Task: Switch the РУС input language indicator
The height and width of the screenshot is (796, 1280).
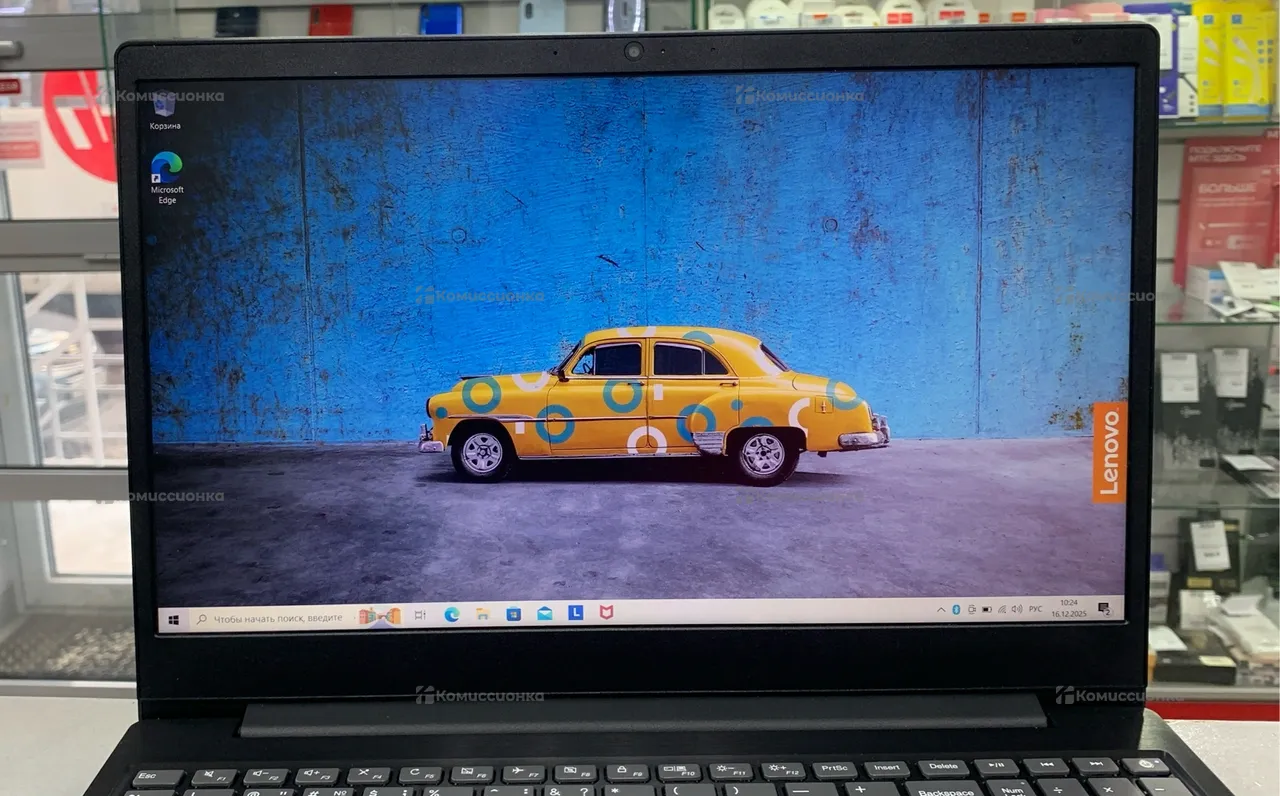Action: [x=1036, y=608]
